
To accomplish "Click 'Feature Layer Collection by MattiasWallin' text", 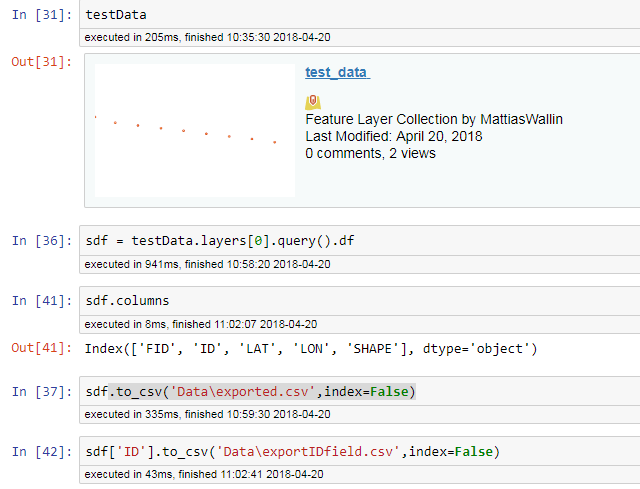I will coord(434,119).
